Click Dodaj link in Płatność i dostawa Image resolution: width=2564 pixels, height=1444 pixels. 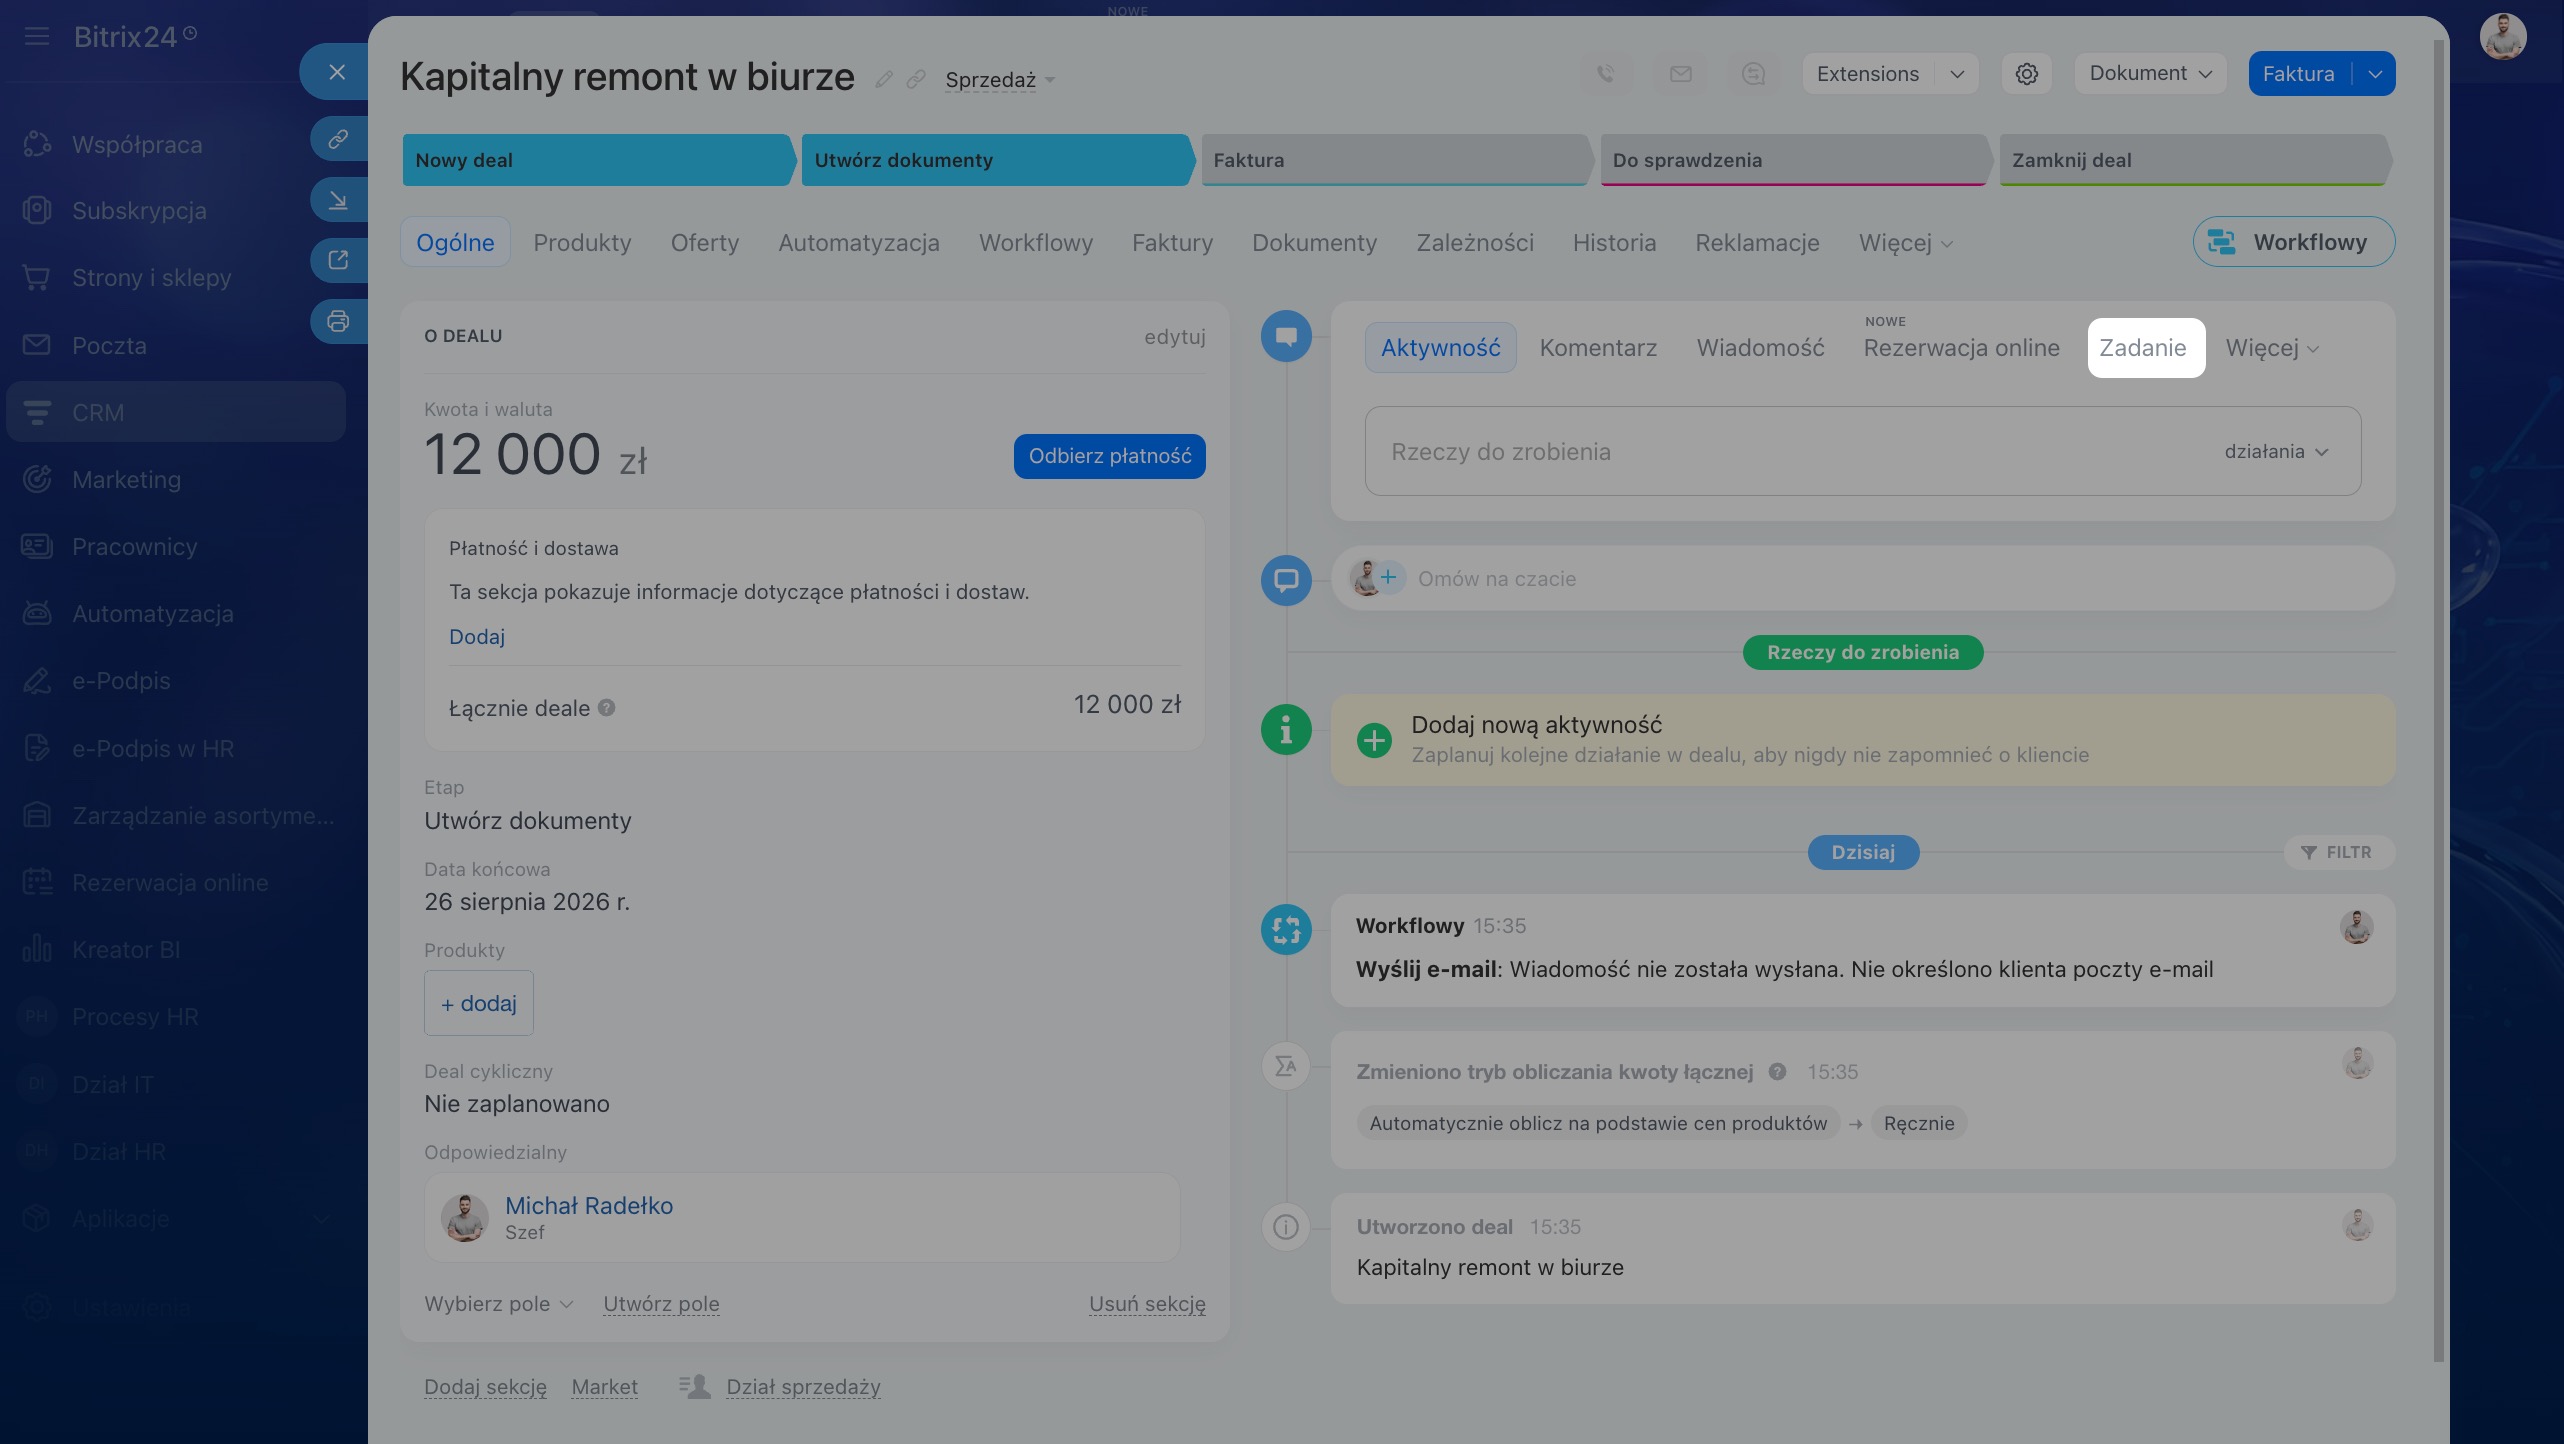[477, 637]
